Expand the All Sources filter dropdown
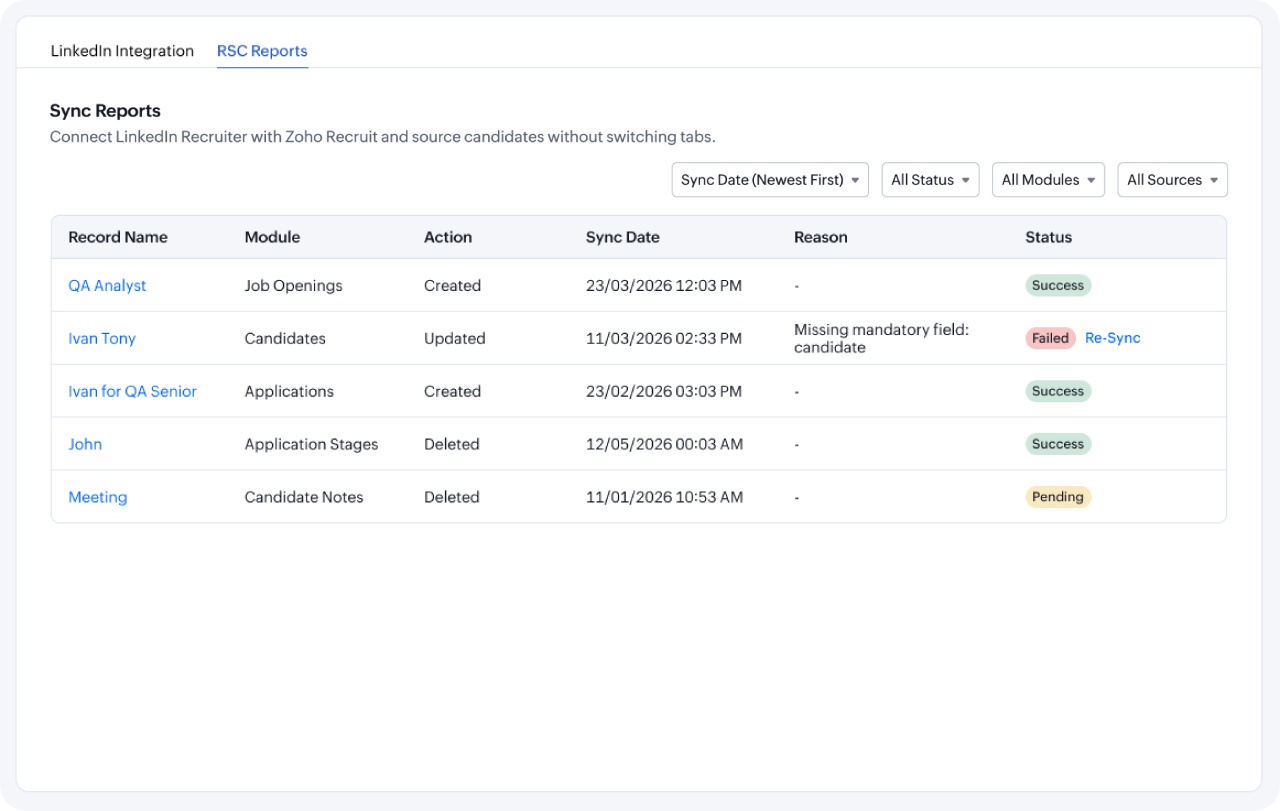Image resolution: width=1280 pixels, height=811 pixels. click(1172, 180)
